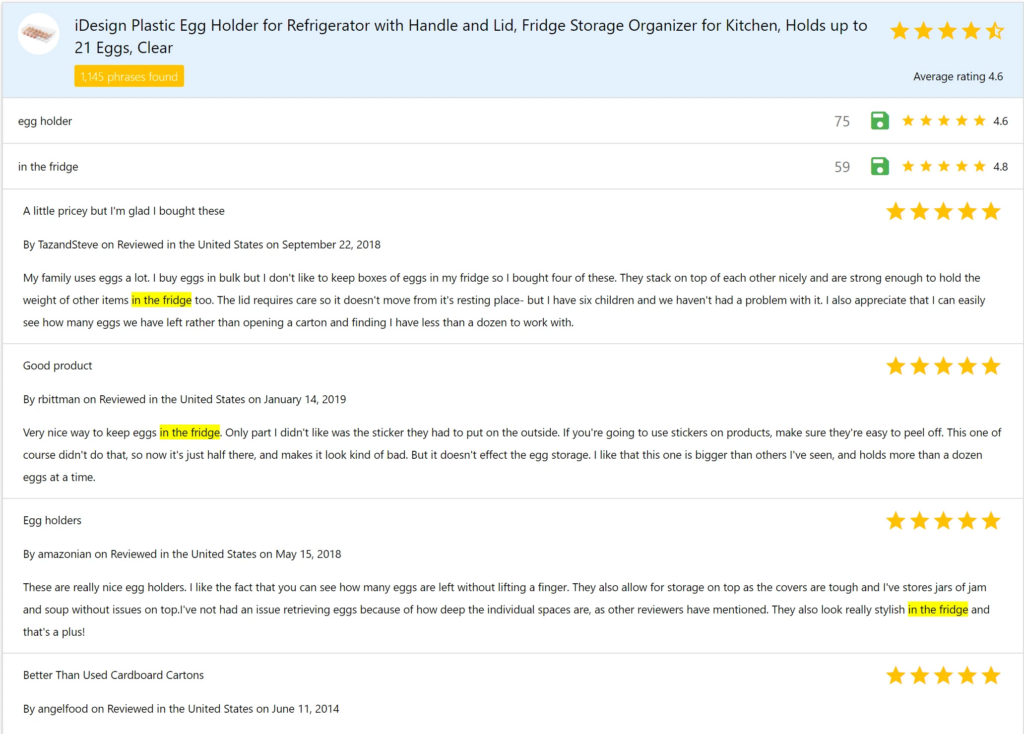The image size is (1024, 734).
Task: Click the fifth star on the Good product review
Action: (x=992, y=365)
